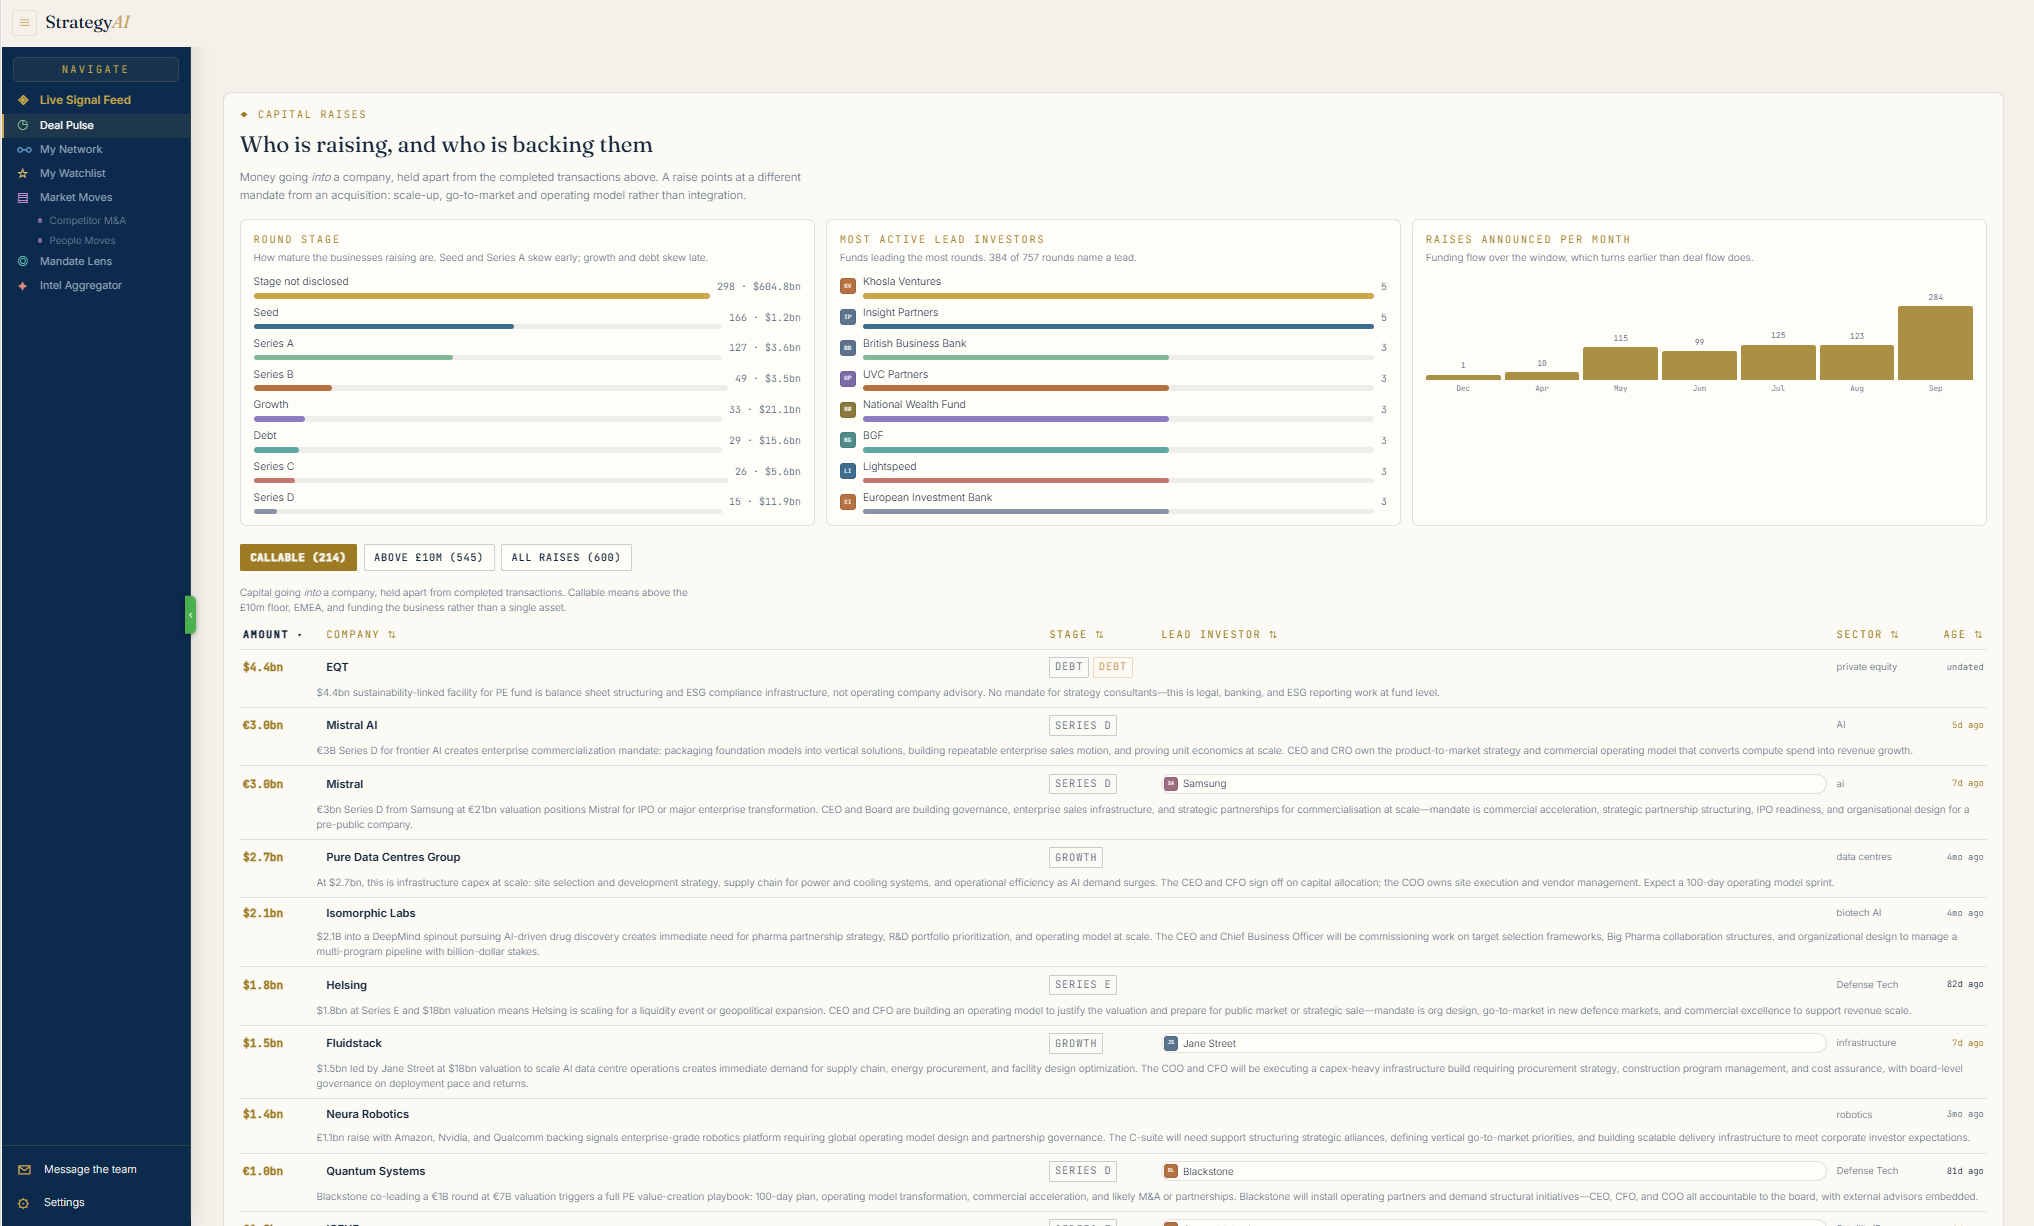This screenshot has width=2034, height=1226.
Task: Sort the table by Company column
Action: (361, 635)
